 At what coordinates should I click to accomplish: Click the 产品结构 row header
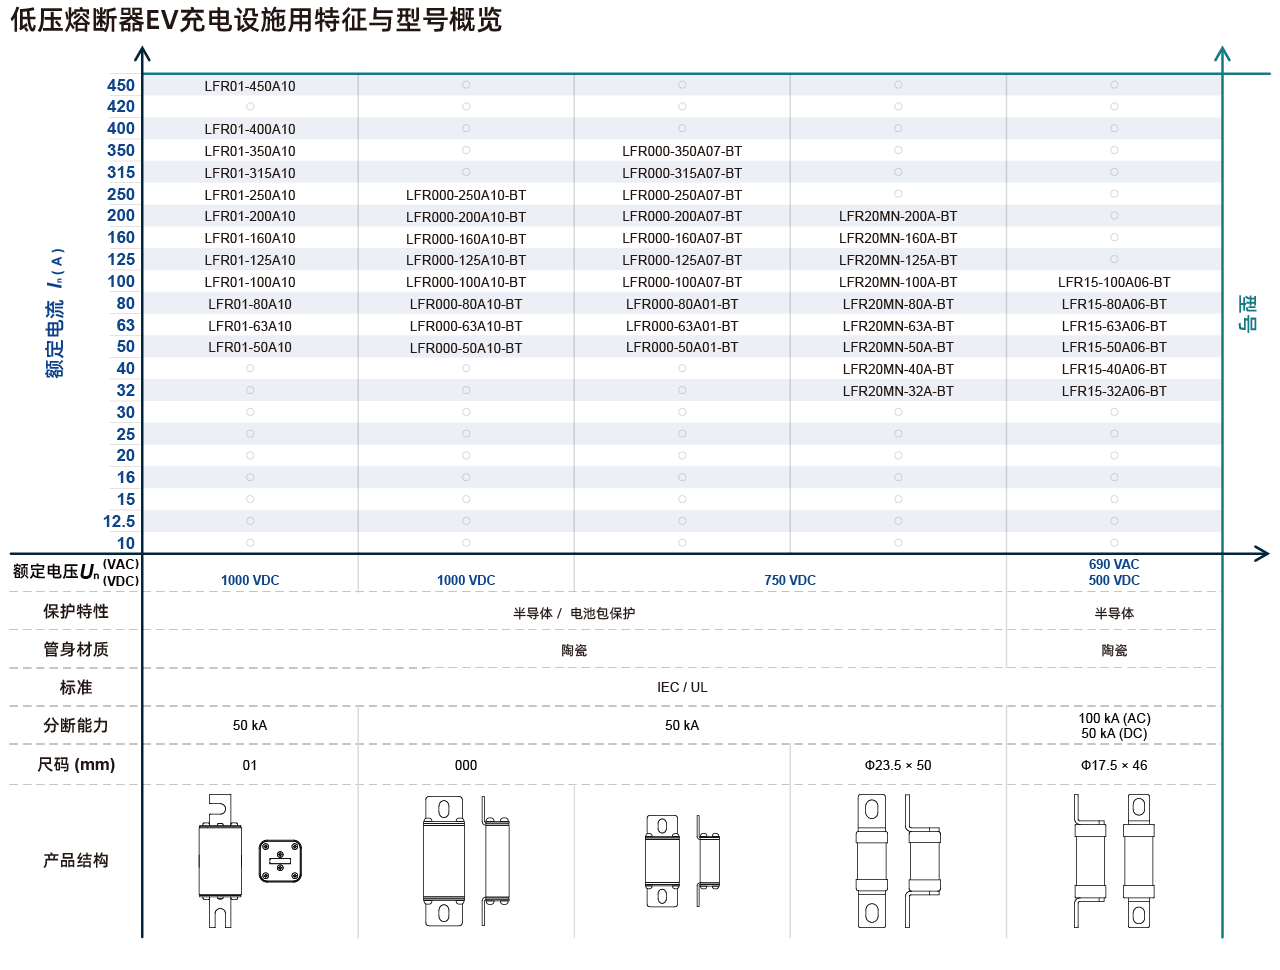(x=76, y=860)
